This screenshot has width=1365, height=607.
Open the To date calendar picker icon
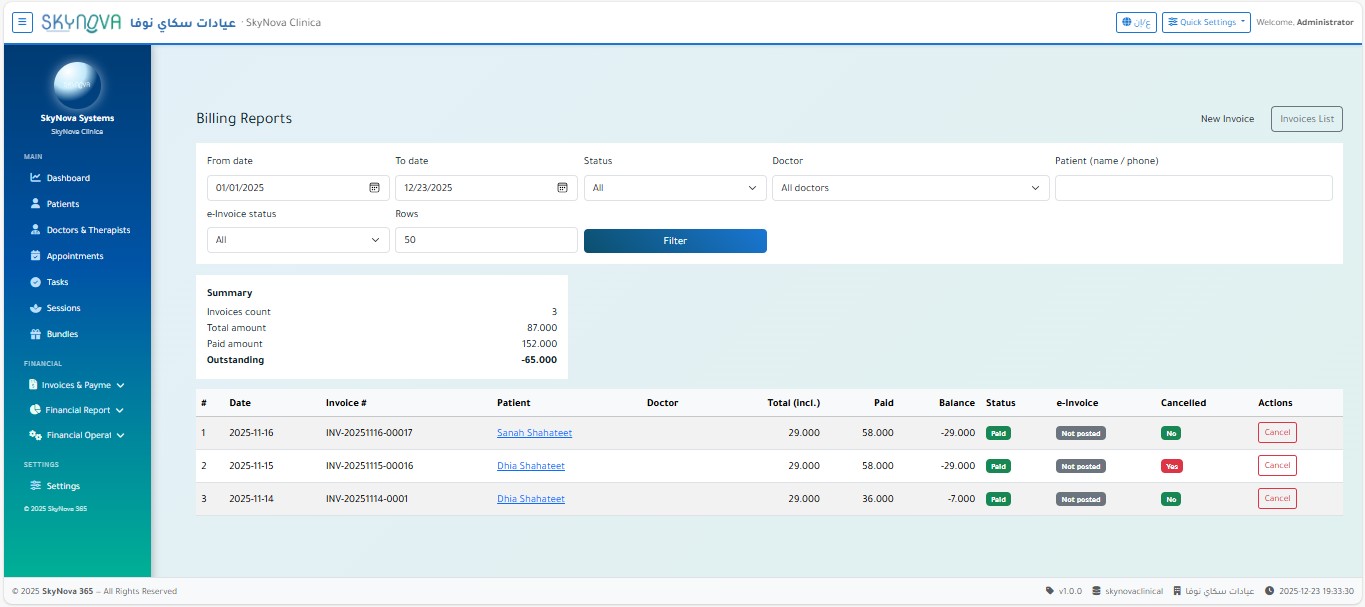pyautogui.click(x=562, y=188)
